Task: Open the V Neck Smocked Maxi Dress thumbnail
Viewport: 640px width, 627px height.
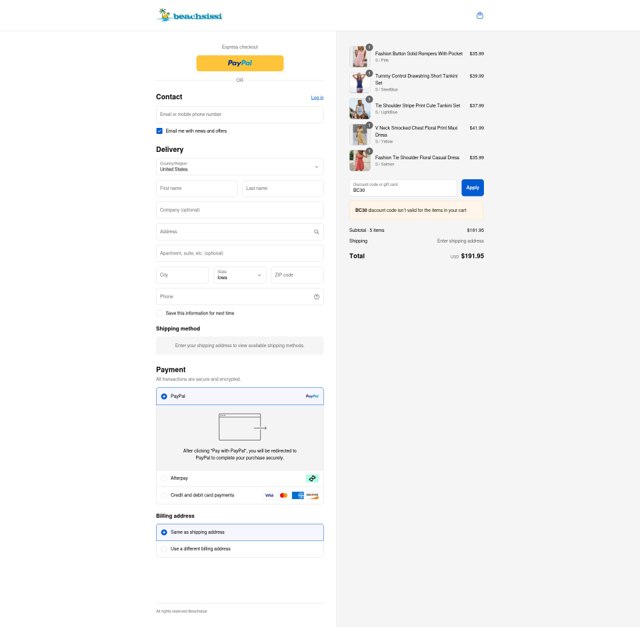Action: tap(360, 134)
